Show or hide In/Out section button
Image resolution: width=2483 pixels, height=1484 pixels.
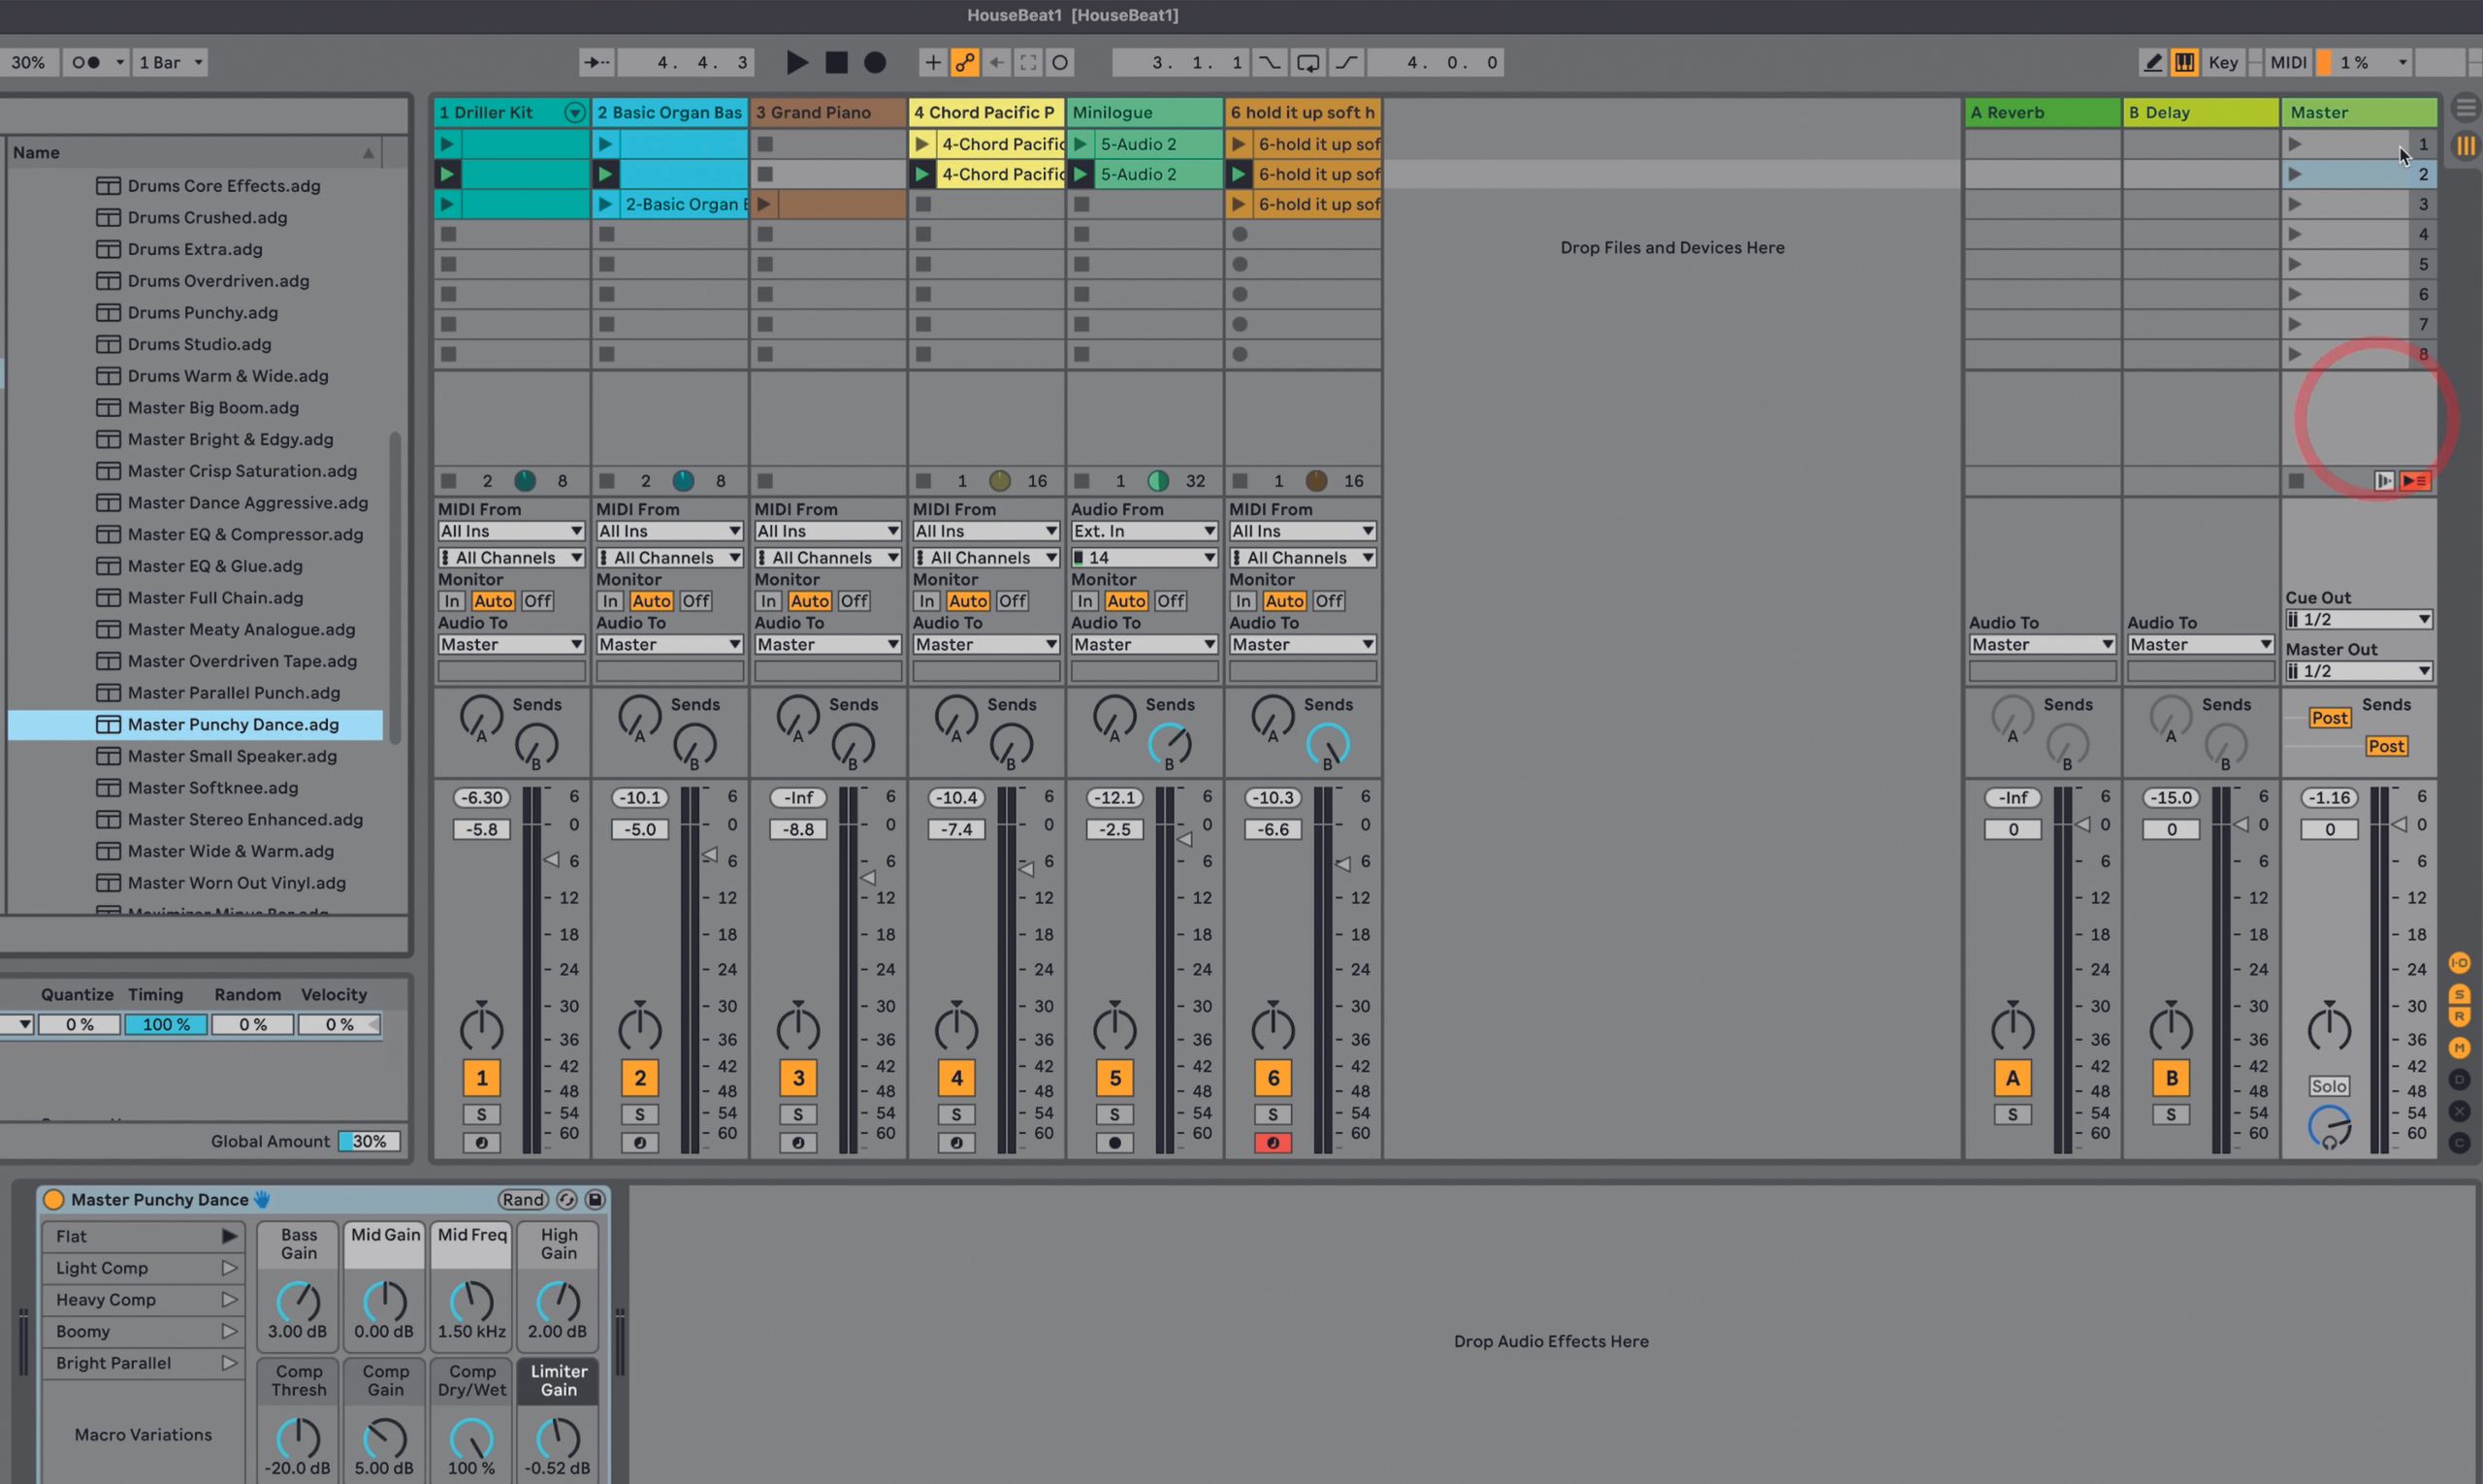point(2459,963)
